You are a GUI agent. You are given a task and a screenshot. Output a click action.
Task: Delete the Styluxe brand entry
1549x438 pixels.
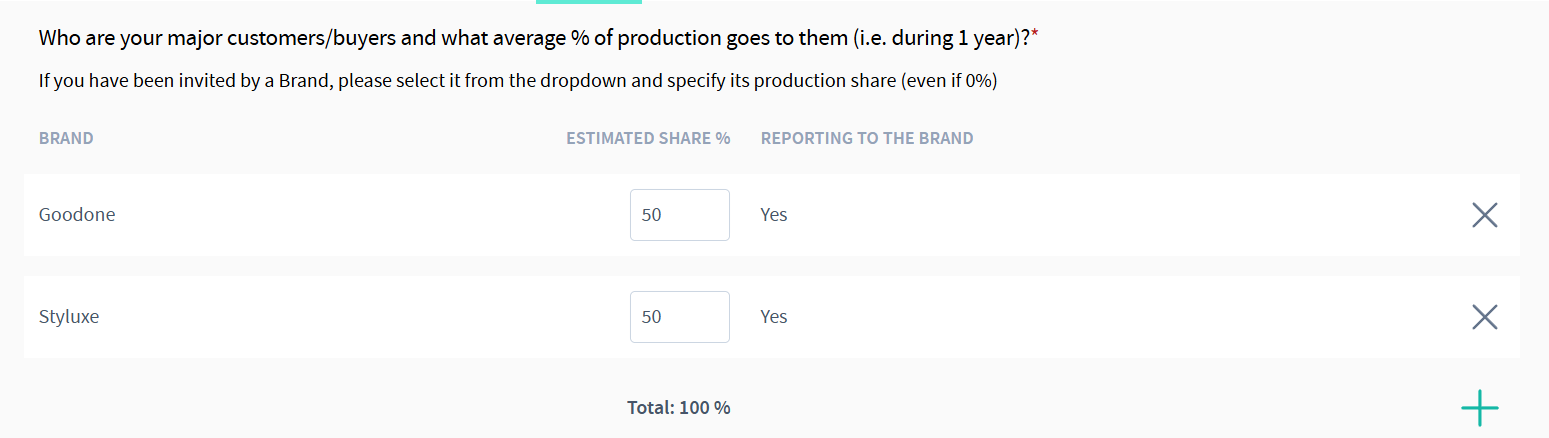coord(1484,317)
